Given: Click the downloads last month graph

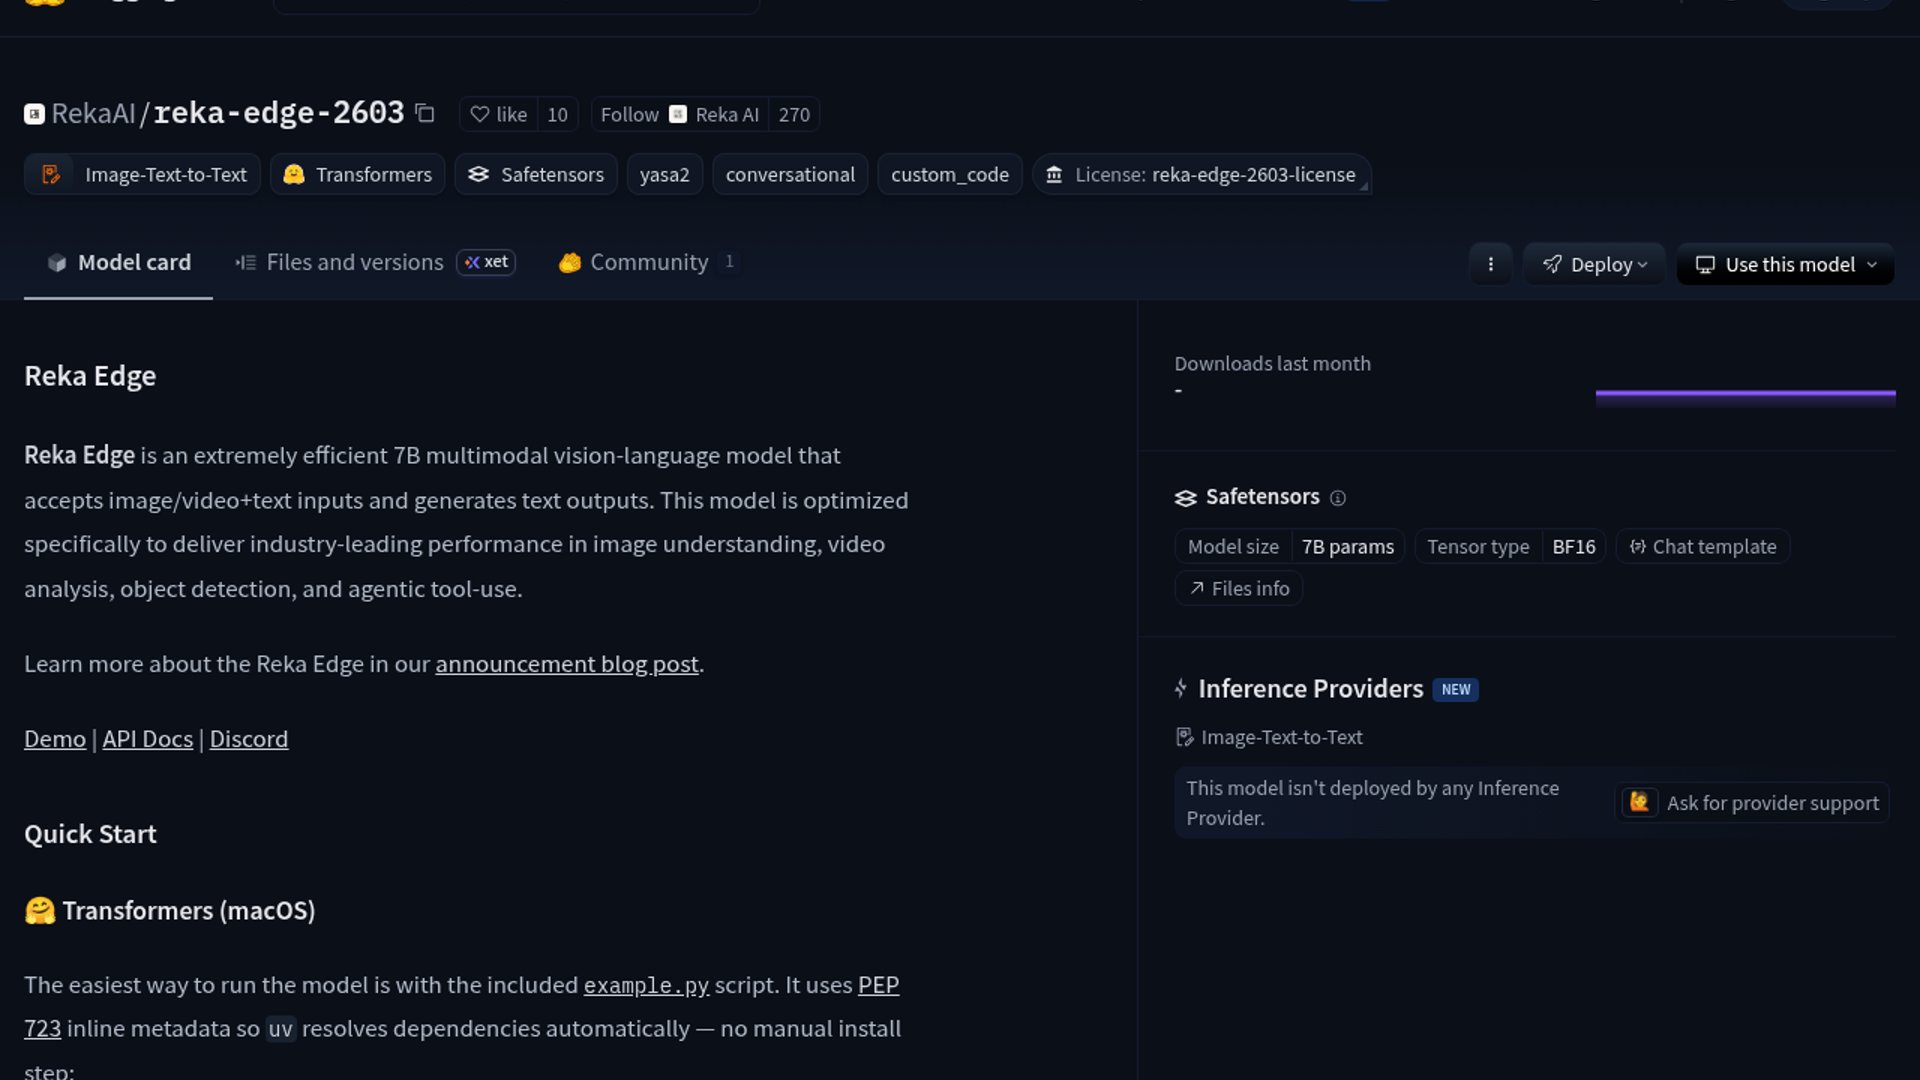Looking at the screenshot, I should click(x=1745, y=395).
